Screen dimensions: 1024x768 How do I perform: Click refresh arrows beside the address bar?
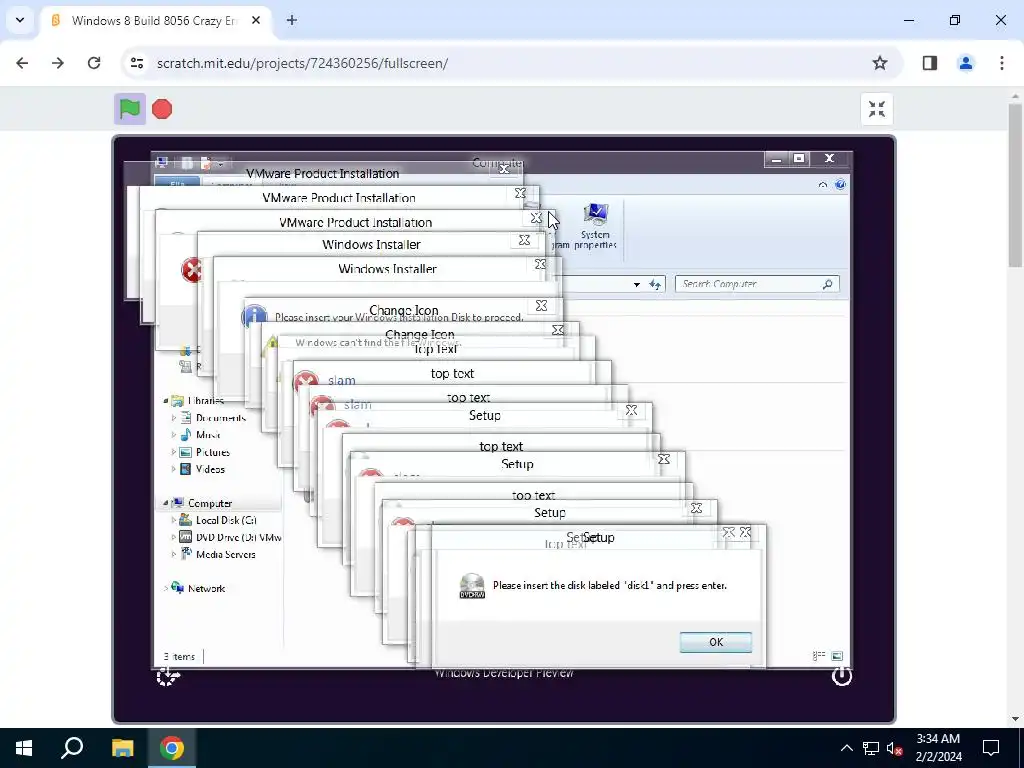coord(655,284)
